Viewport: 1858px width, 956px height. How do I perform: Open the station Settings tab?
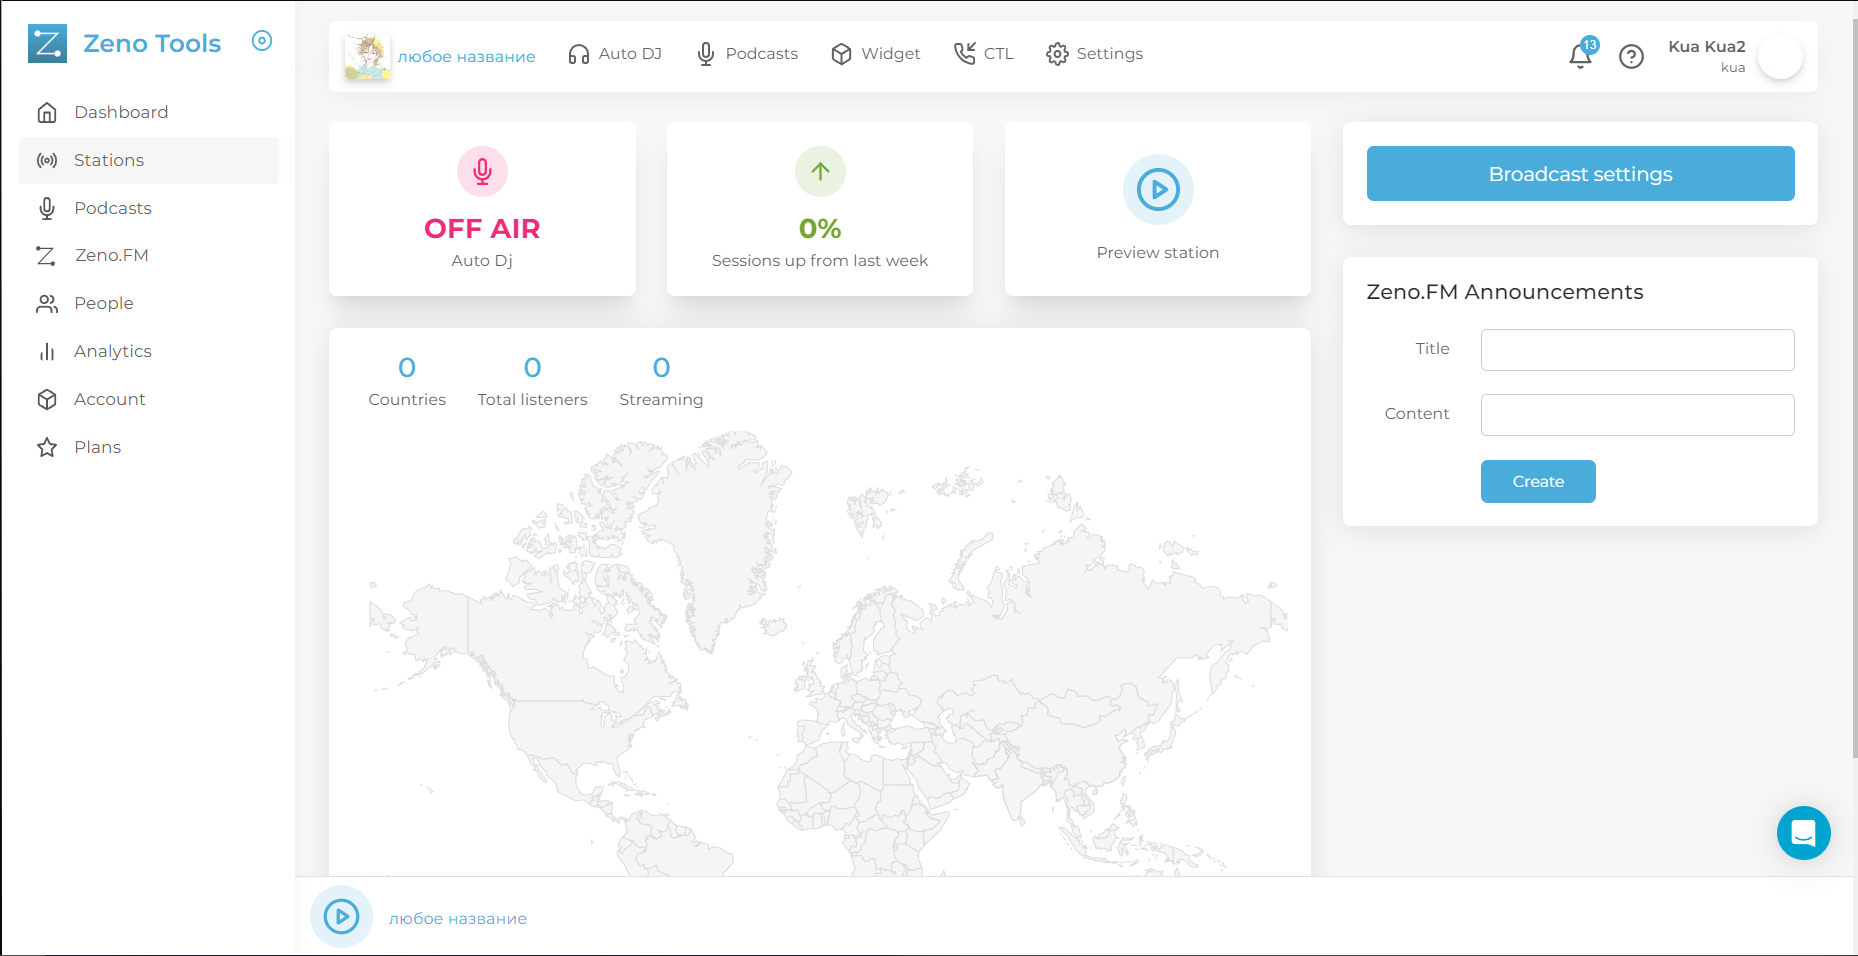click(x=1095, y=54)
